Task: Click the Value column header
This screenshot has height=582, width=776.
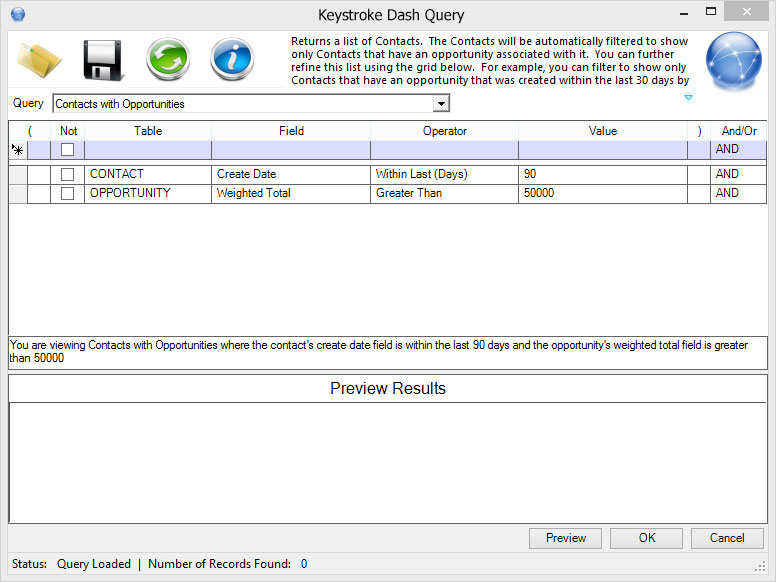Action: coord(603,131)
